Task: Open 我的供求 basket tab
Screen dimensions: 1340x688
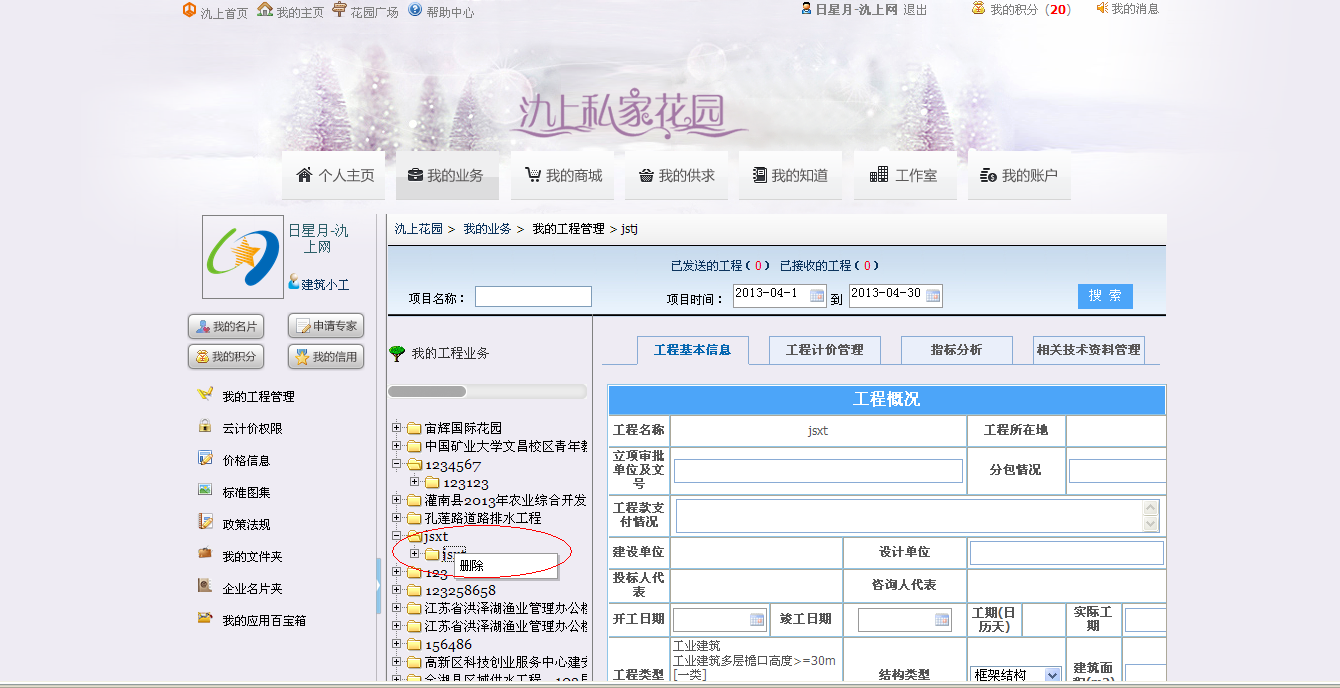Action: (x=677, y=175)
